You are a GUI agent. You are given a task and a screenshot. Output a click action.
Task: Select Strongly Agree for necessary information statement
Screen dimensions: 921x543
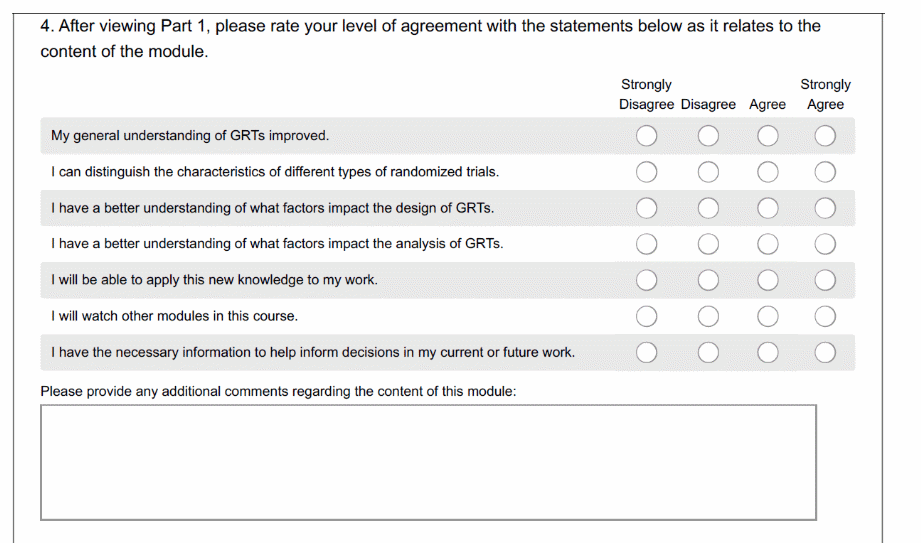825,352
